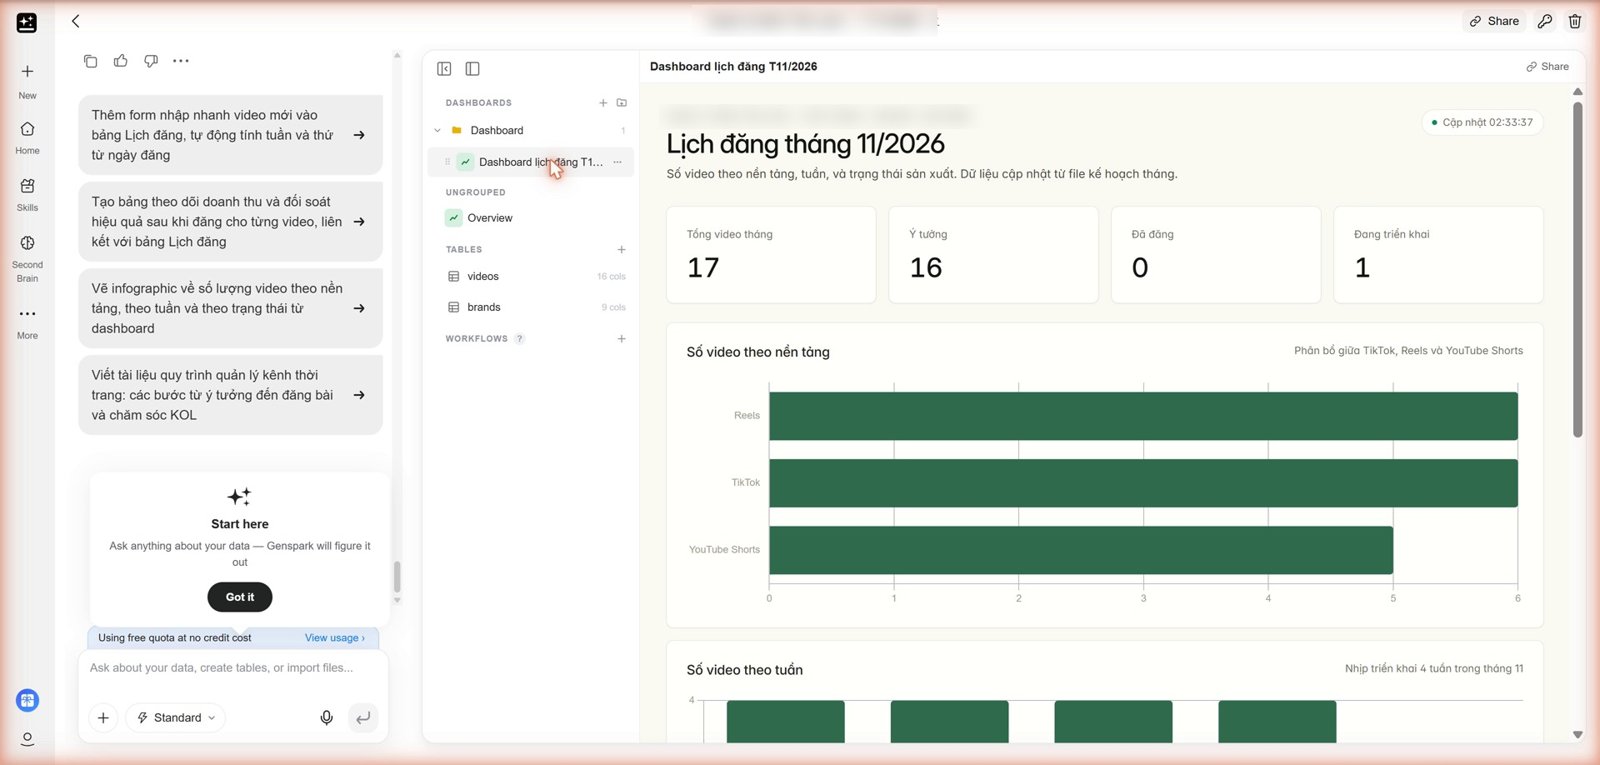Choose suggestion about Vẽ infographic
This screenshot has width=1600, height=765.
tap(231, 308)
